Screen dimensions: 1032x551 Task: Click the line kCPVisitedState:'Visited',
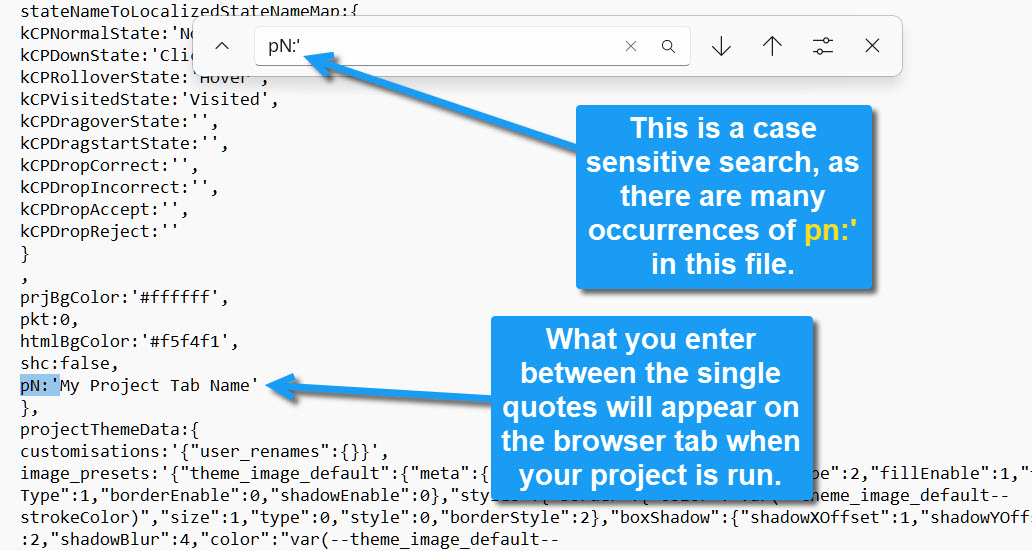click(149, 99)
